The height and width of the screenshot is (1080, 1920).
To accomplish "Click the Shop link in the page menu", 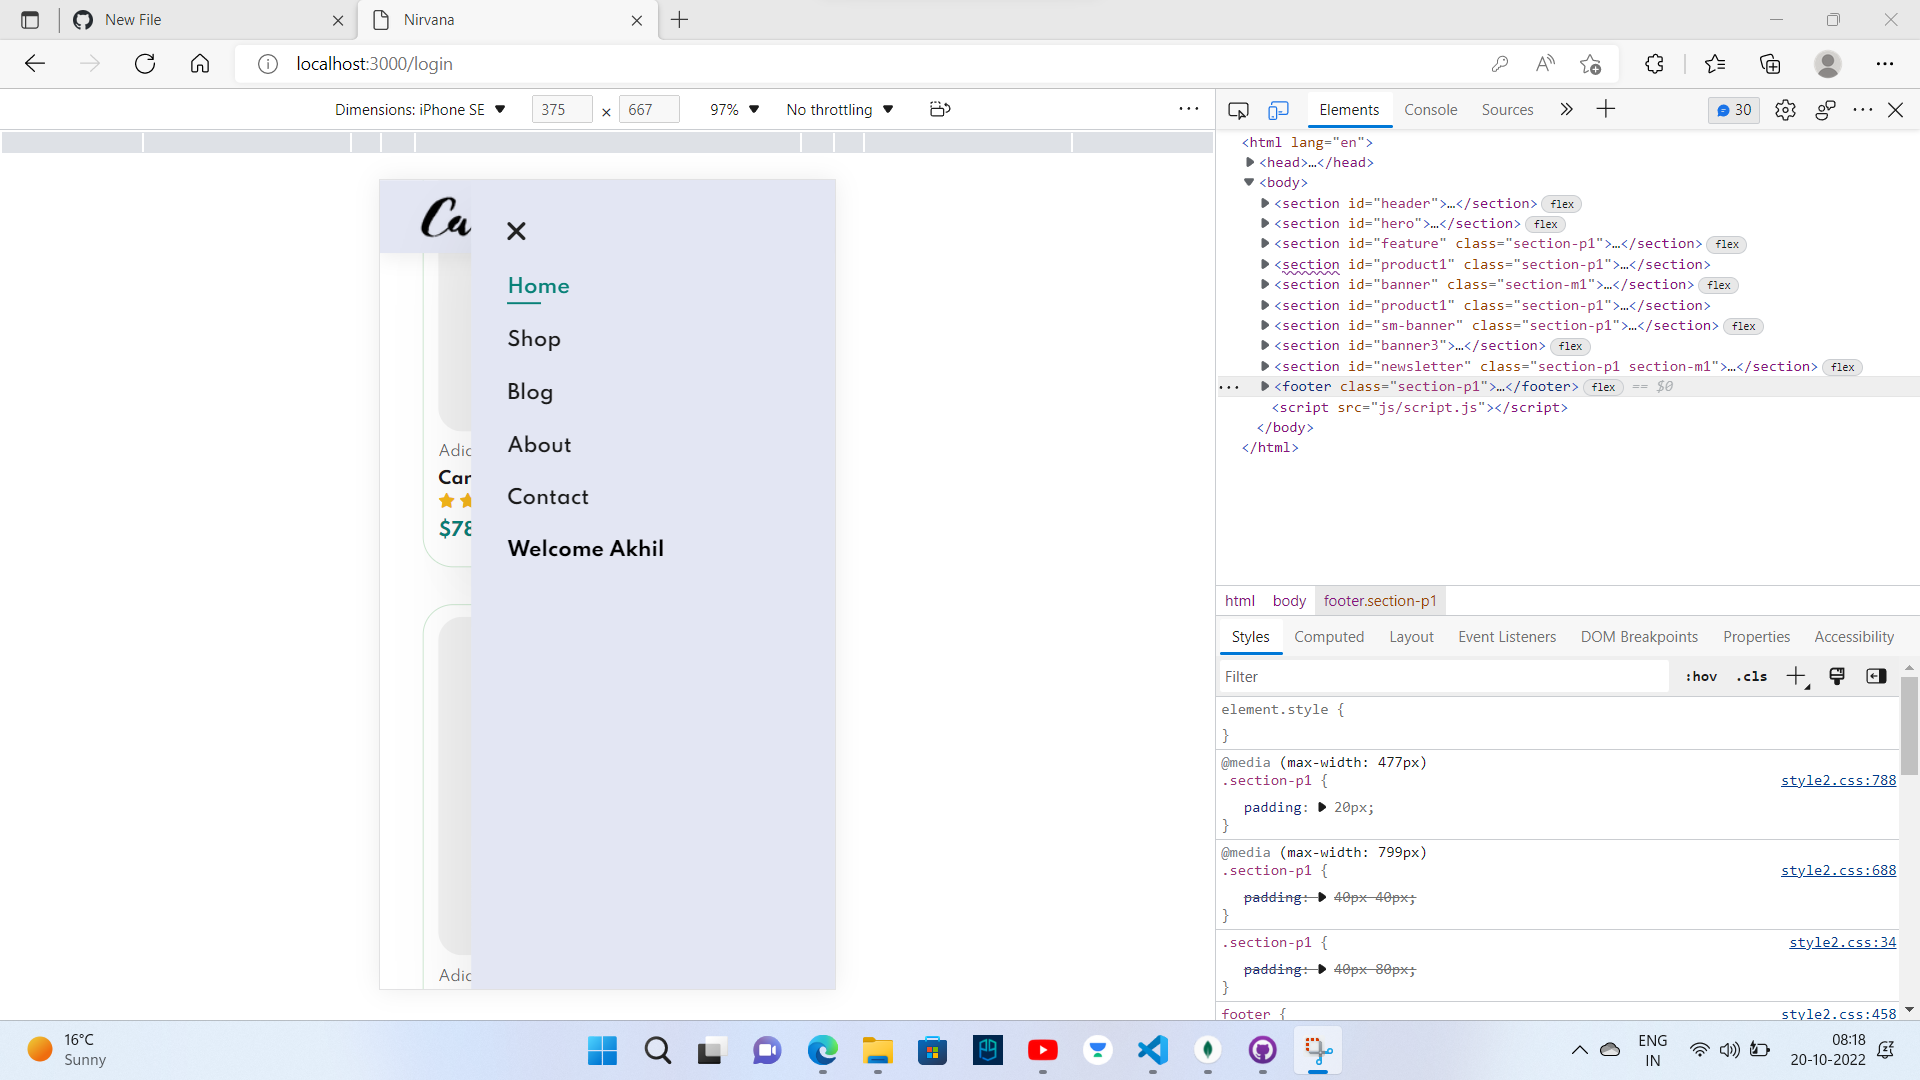I will click(x=533, y=339).
